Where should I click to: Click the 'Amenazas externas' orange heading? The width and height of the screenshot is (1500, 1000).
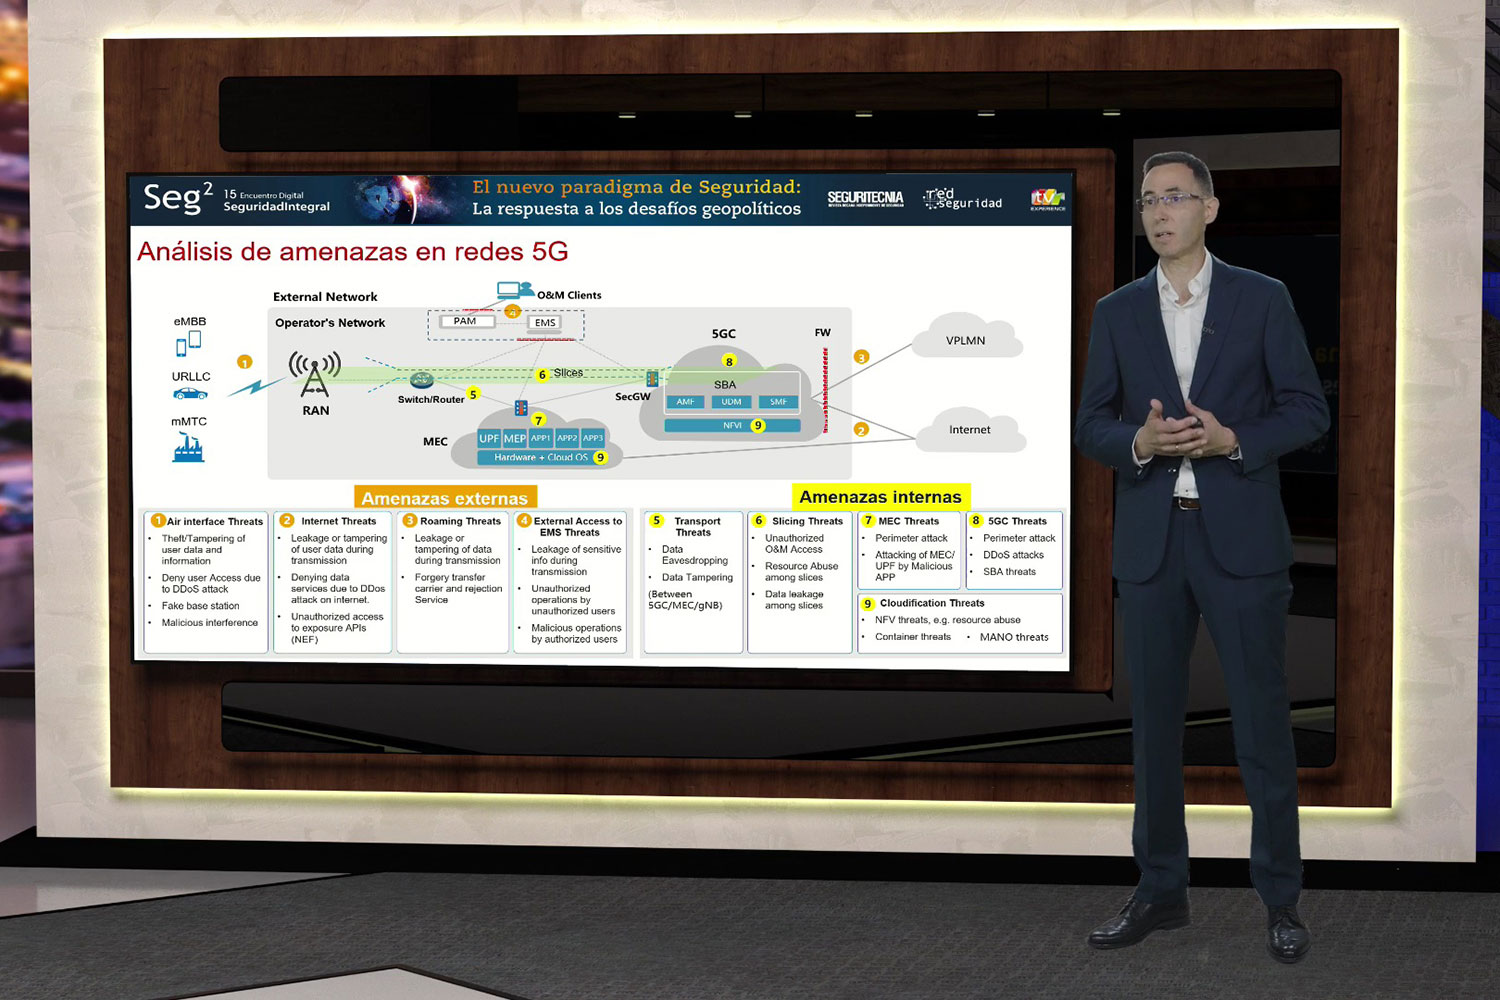[x=445, y=498]
